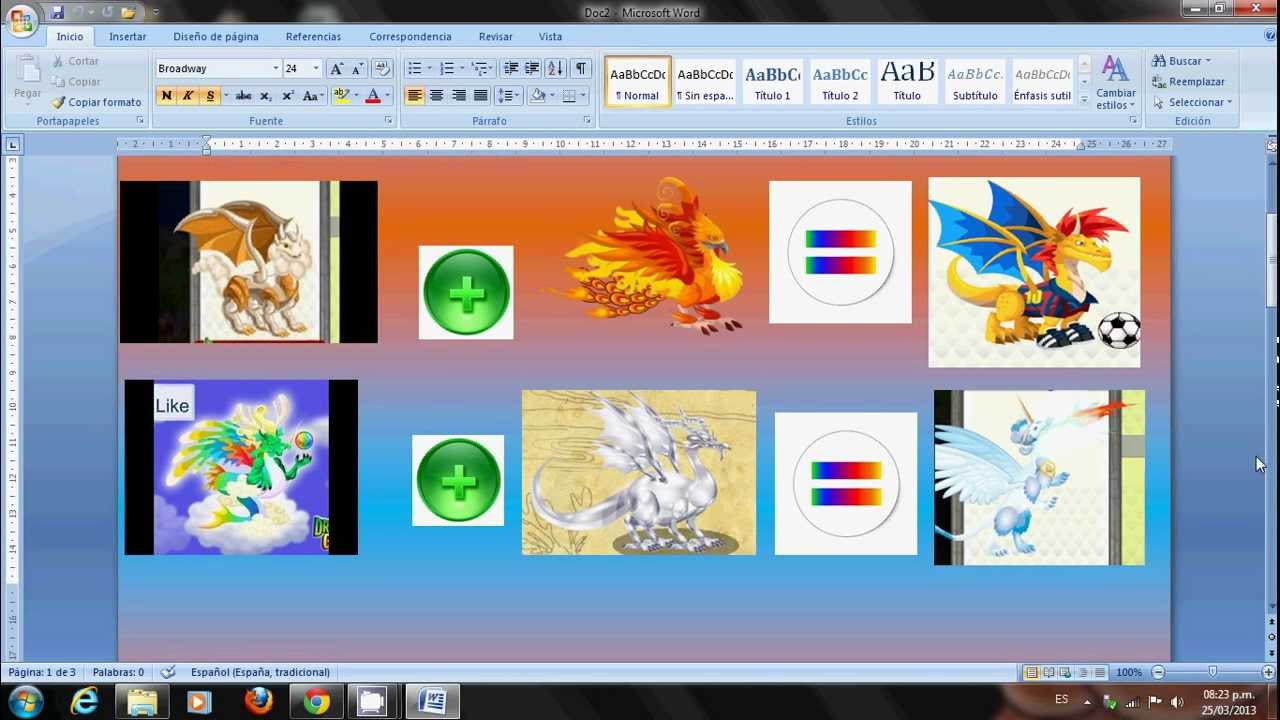The height and width of the screenshot is (720, 1280).
Task: Click Cambiar estilos button
Action: [1115, 82]
